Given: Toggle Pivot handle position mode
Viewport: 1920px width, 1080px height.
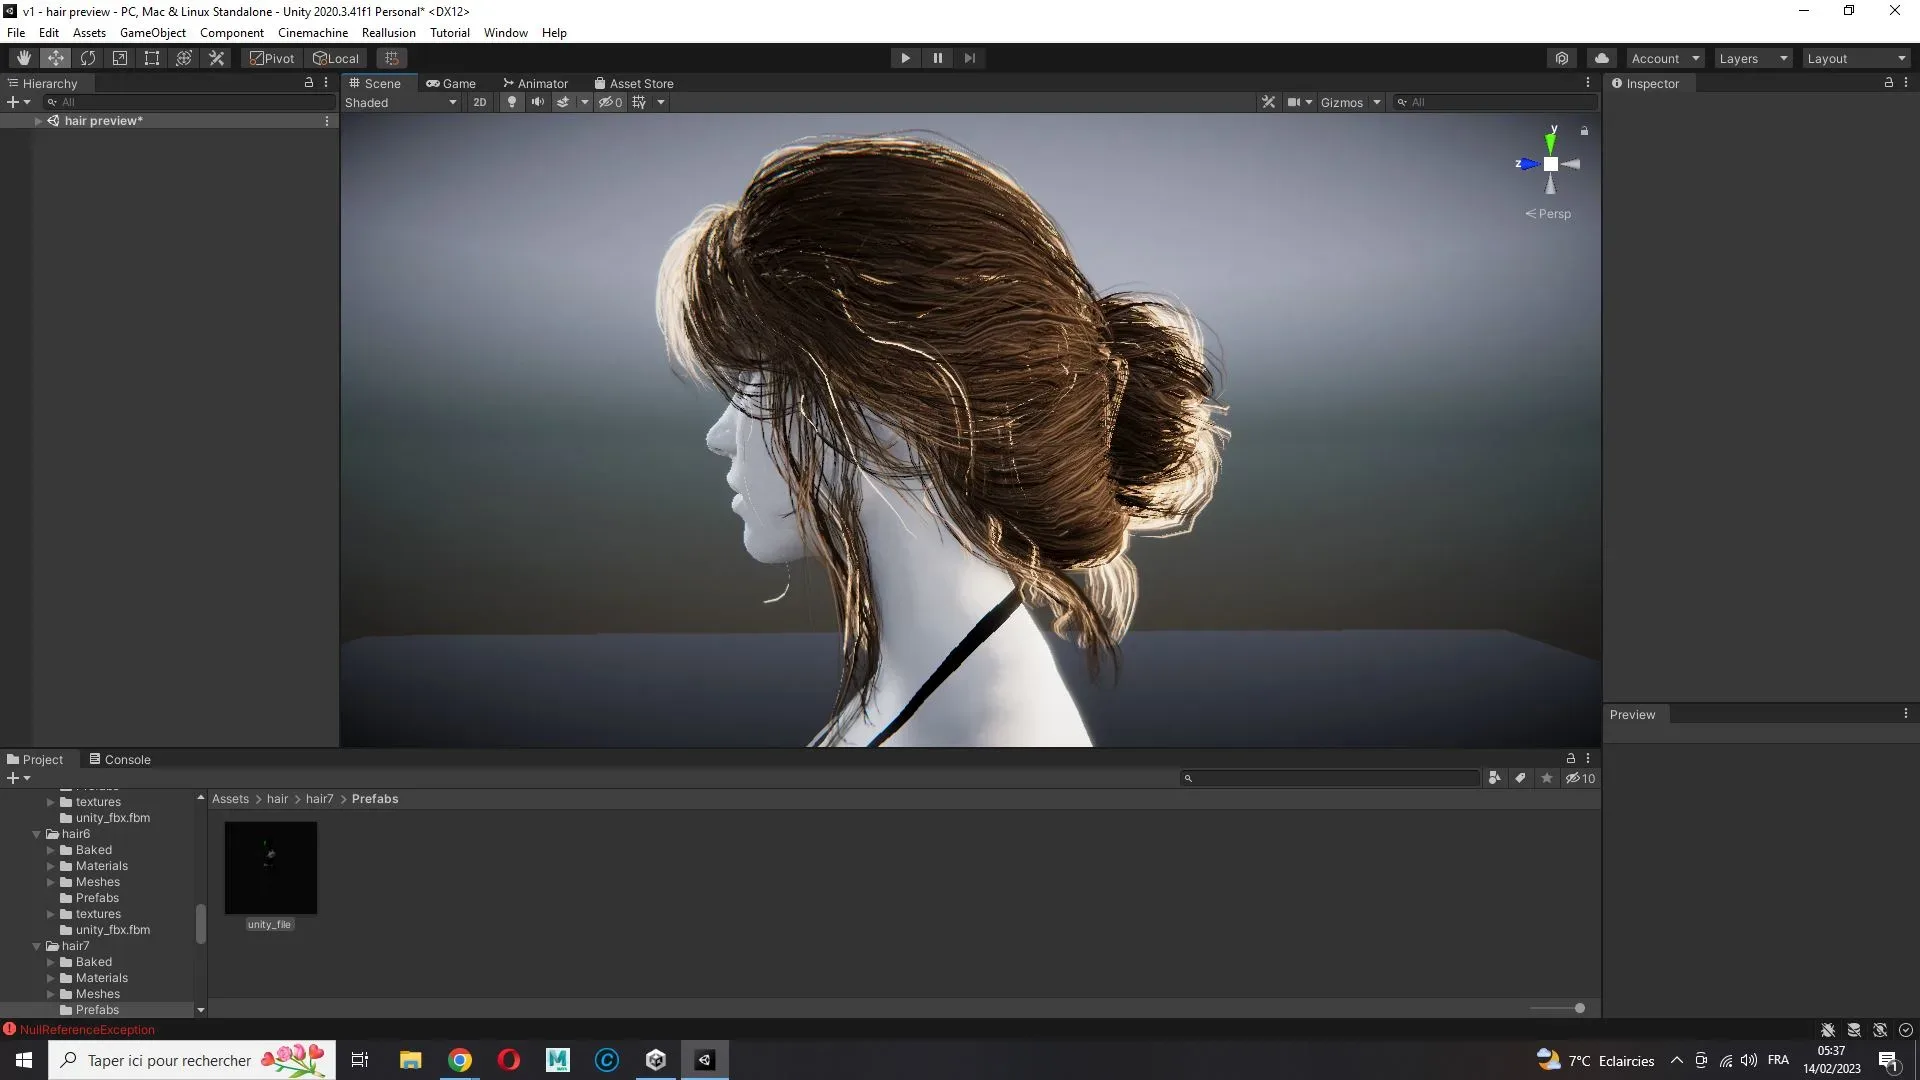Looking at the screenshot, I should (x=270, y=57).
